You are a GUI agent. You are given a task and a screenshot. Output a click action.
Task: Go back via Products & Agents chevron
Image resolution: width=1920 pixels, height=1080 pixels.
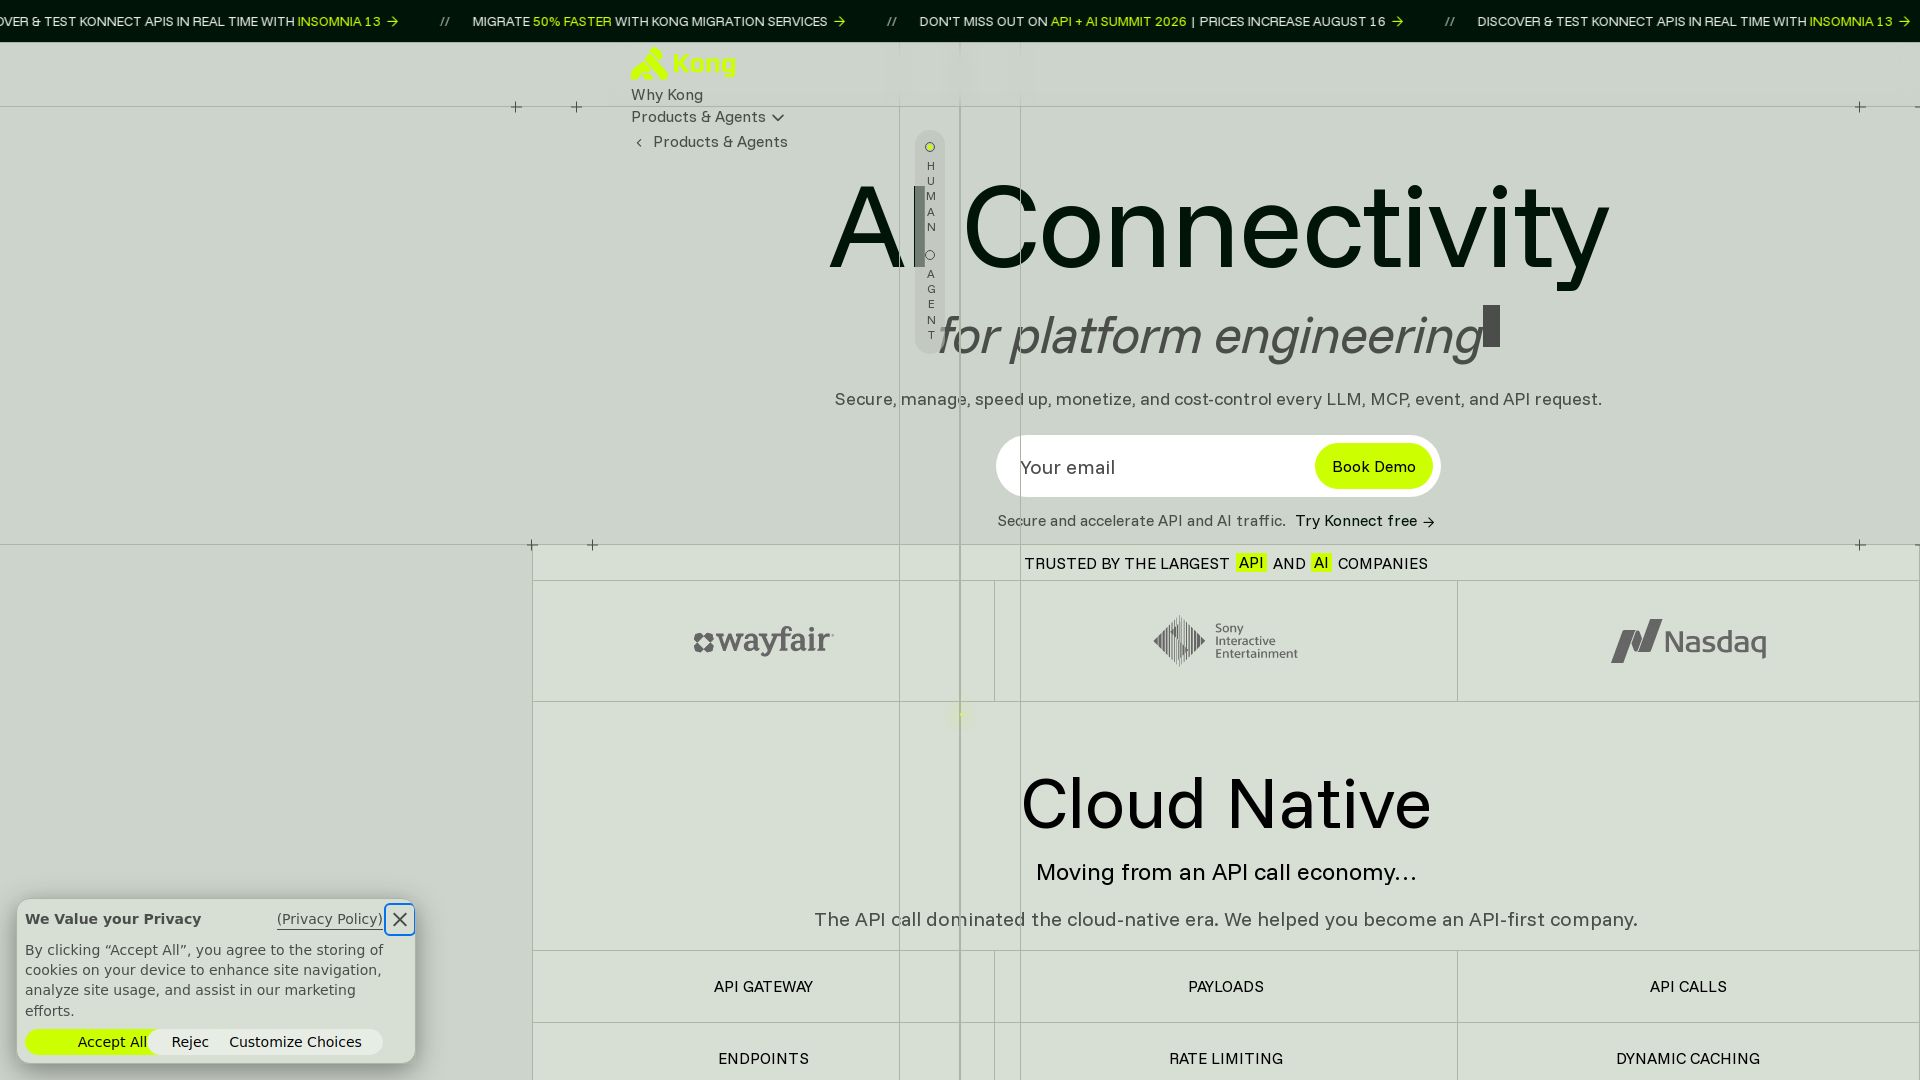(639, 142)
